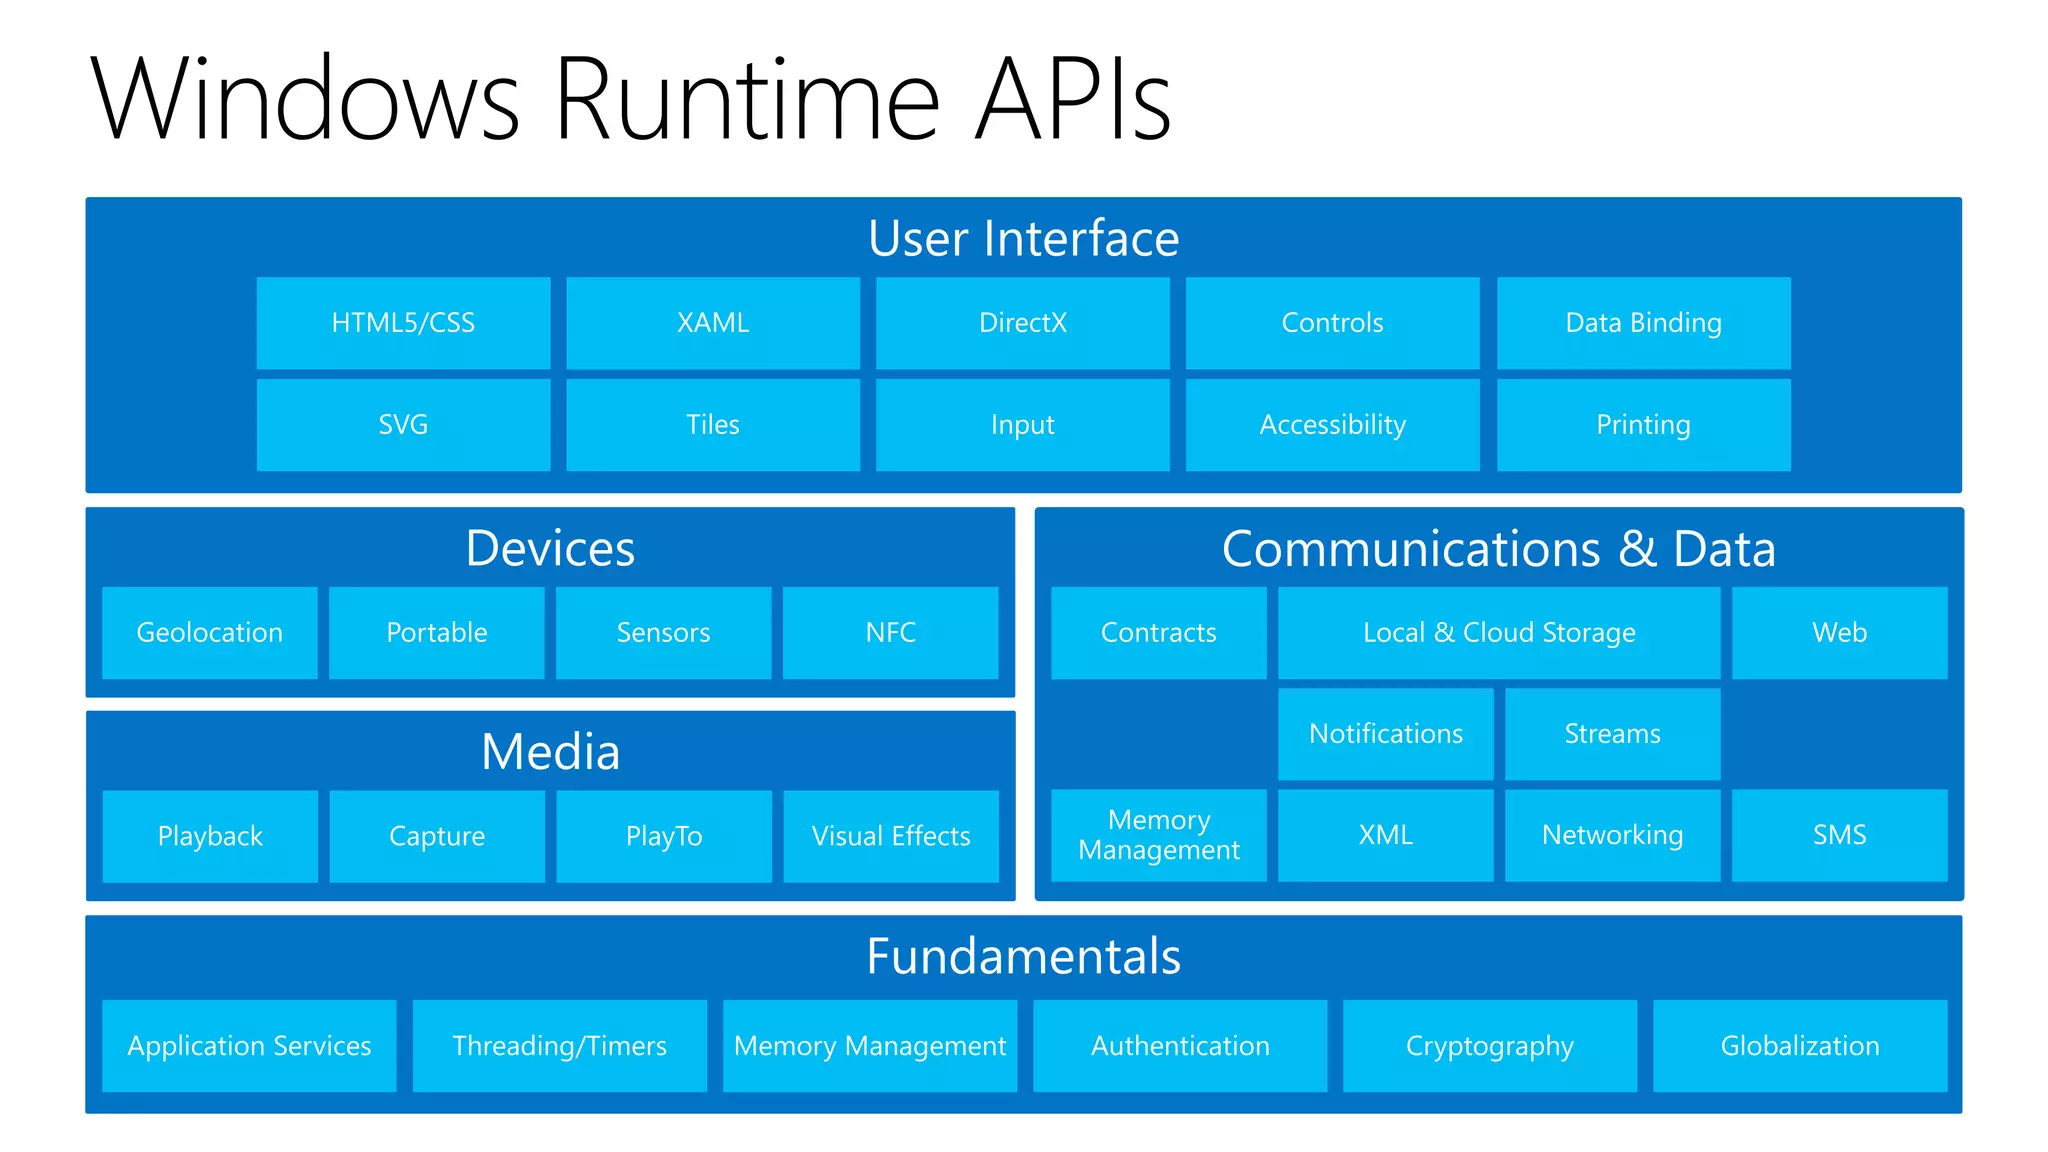Select the Notifications tile

pyautogui.click(x=1385, y=734)
